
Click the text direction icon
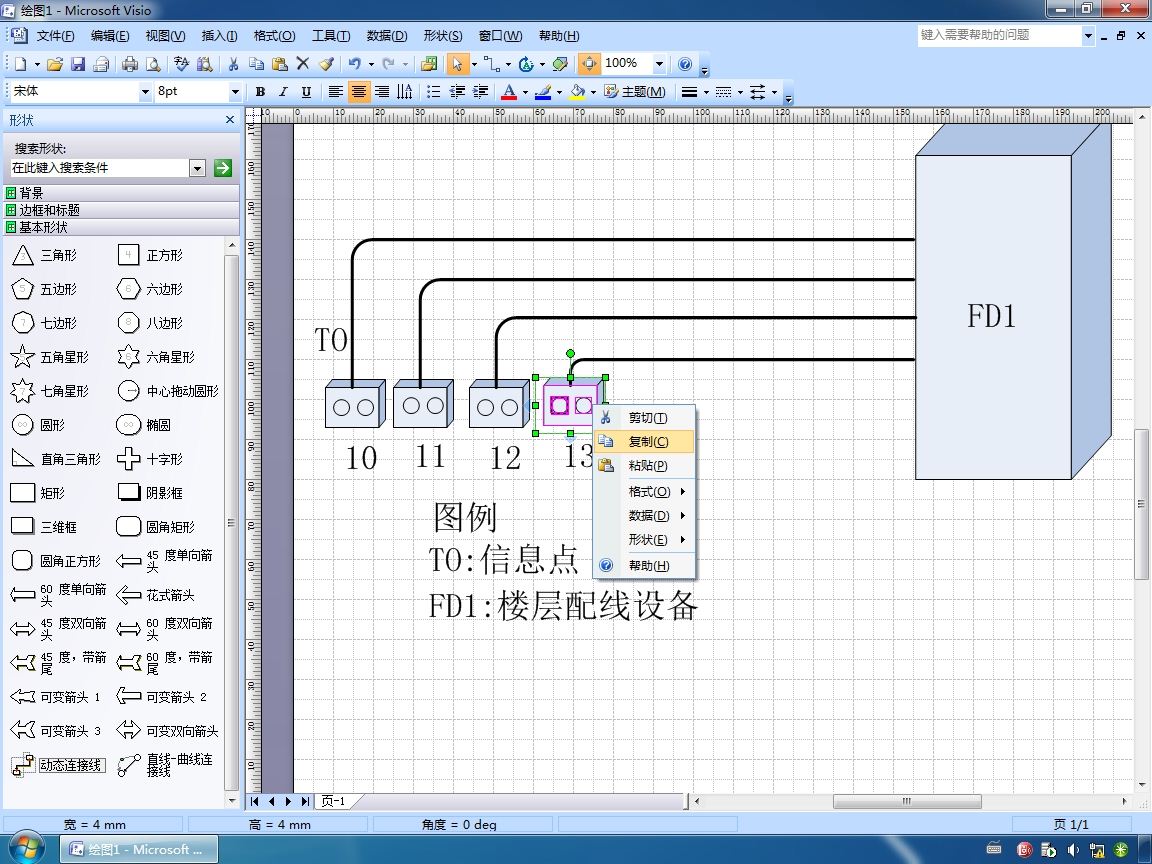coord(405,92)
